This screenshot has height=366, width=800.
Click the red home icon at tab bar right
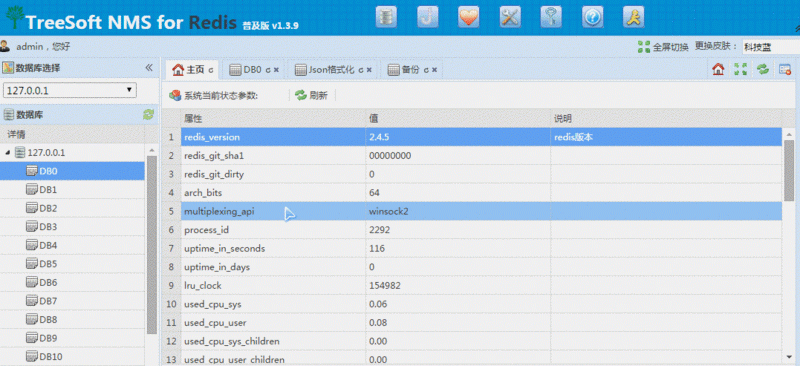point(718,69)
